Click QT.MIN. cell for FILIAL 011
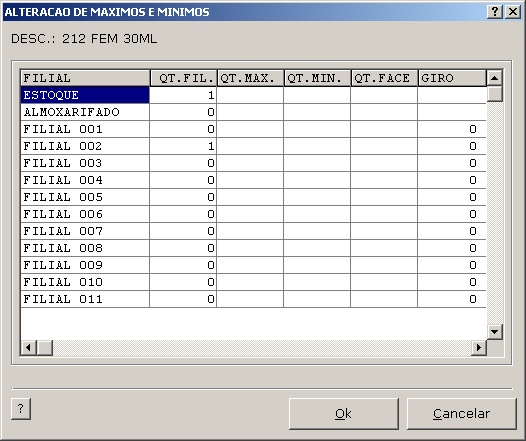Screen dimensions: 526x441 point(317,299)
